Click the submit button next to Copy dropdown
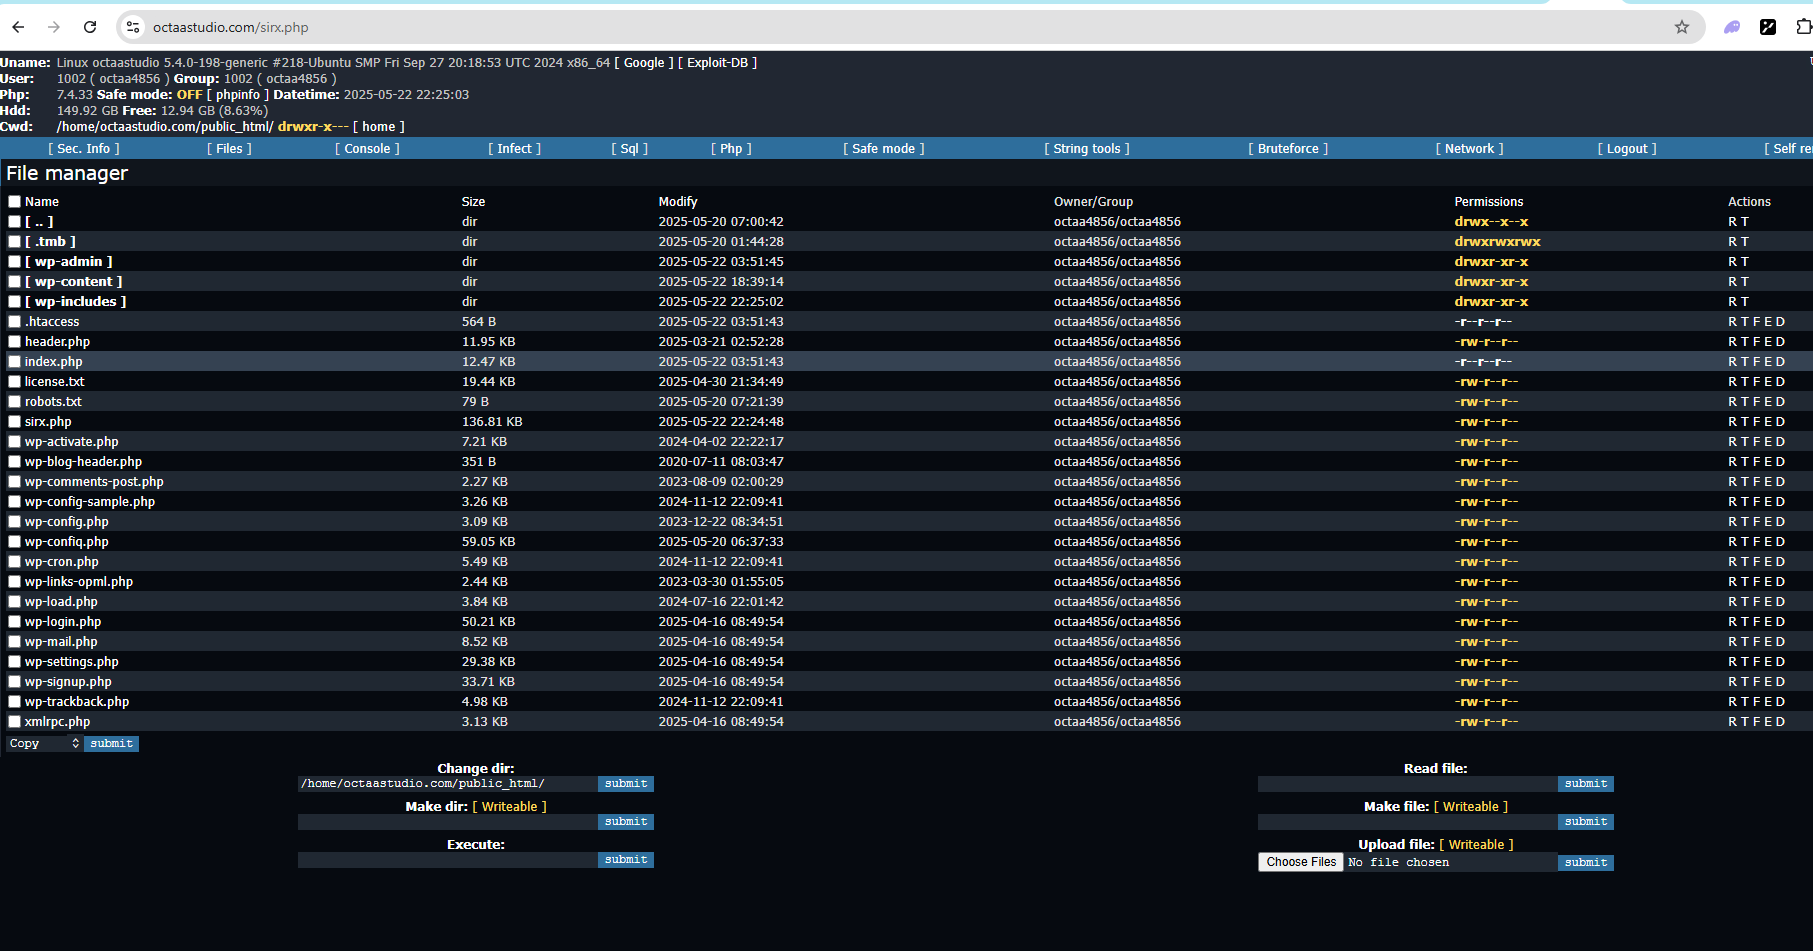Viewport: 1813px width, 951px height. 111,743
